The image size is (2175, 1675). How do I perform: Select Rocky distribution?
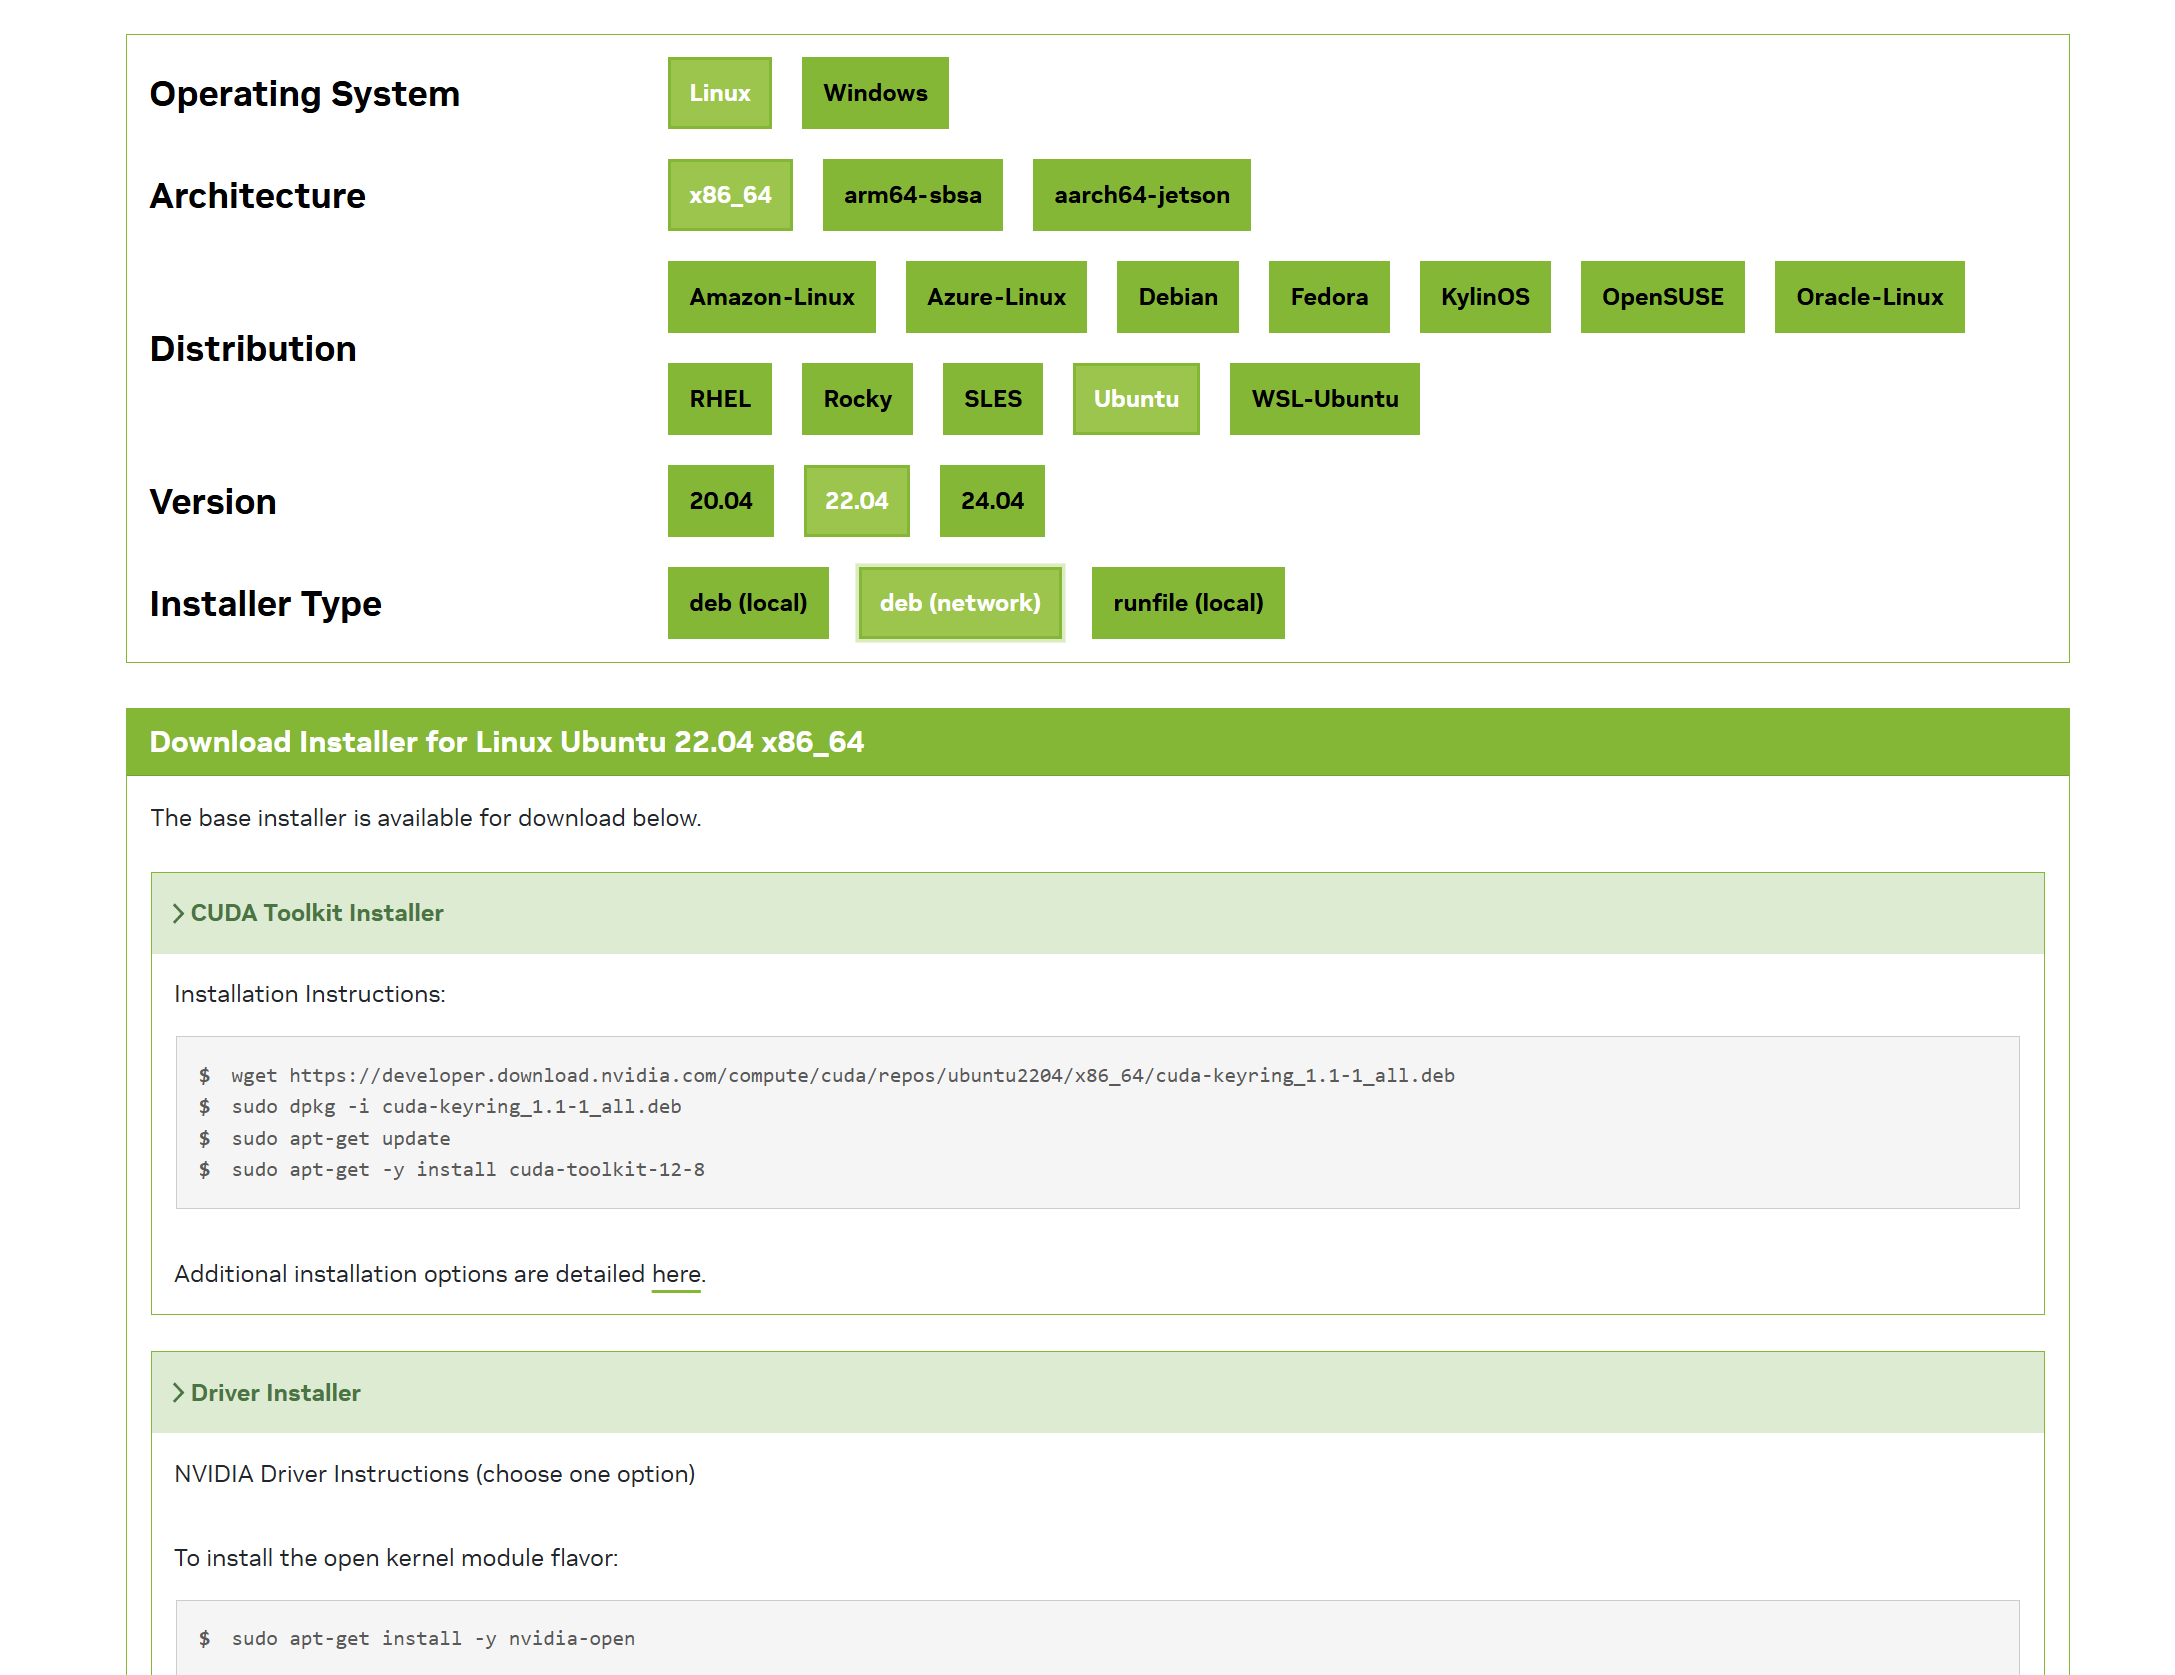coord(857,399)
